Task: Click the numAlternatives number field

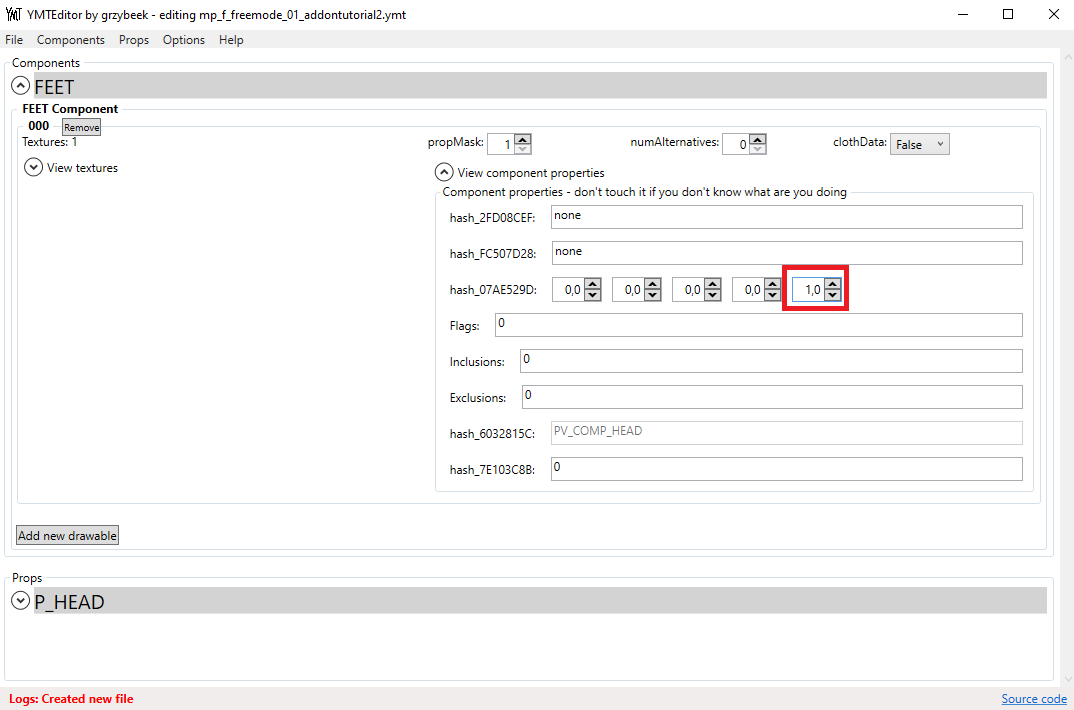Action: point(736,144)
